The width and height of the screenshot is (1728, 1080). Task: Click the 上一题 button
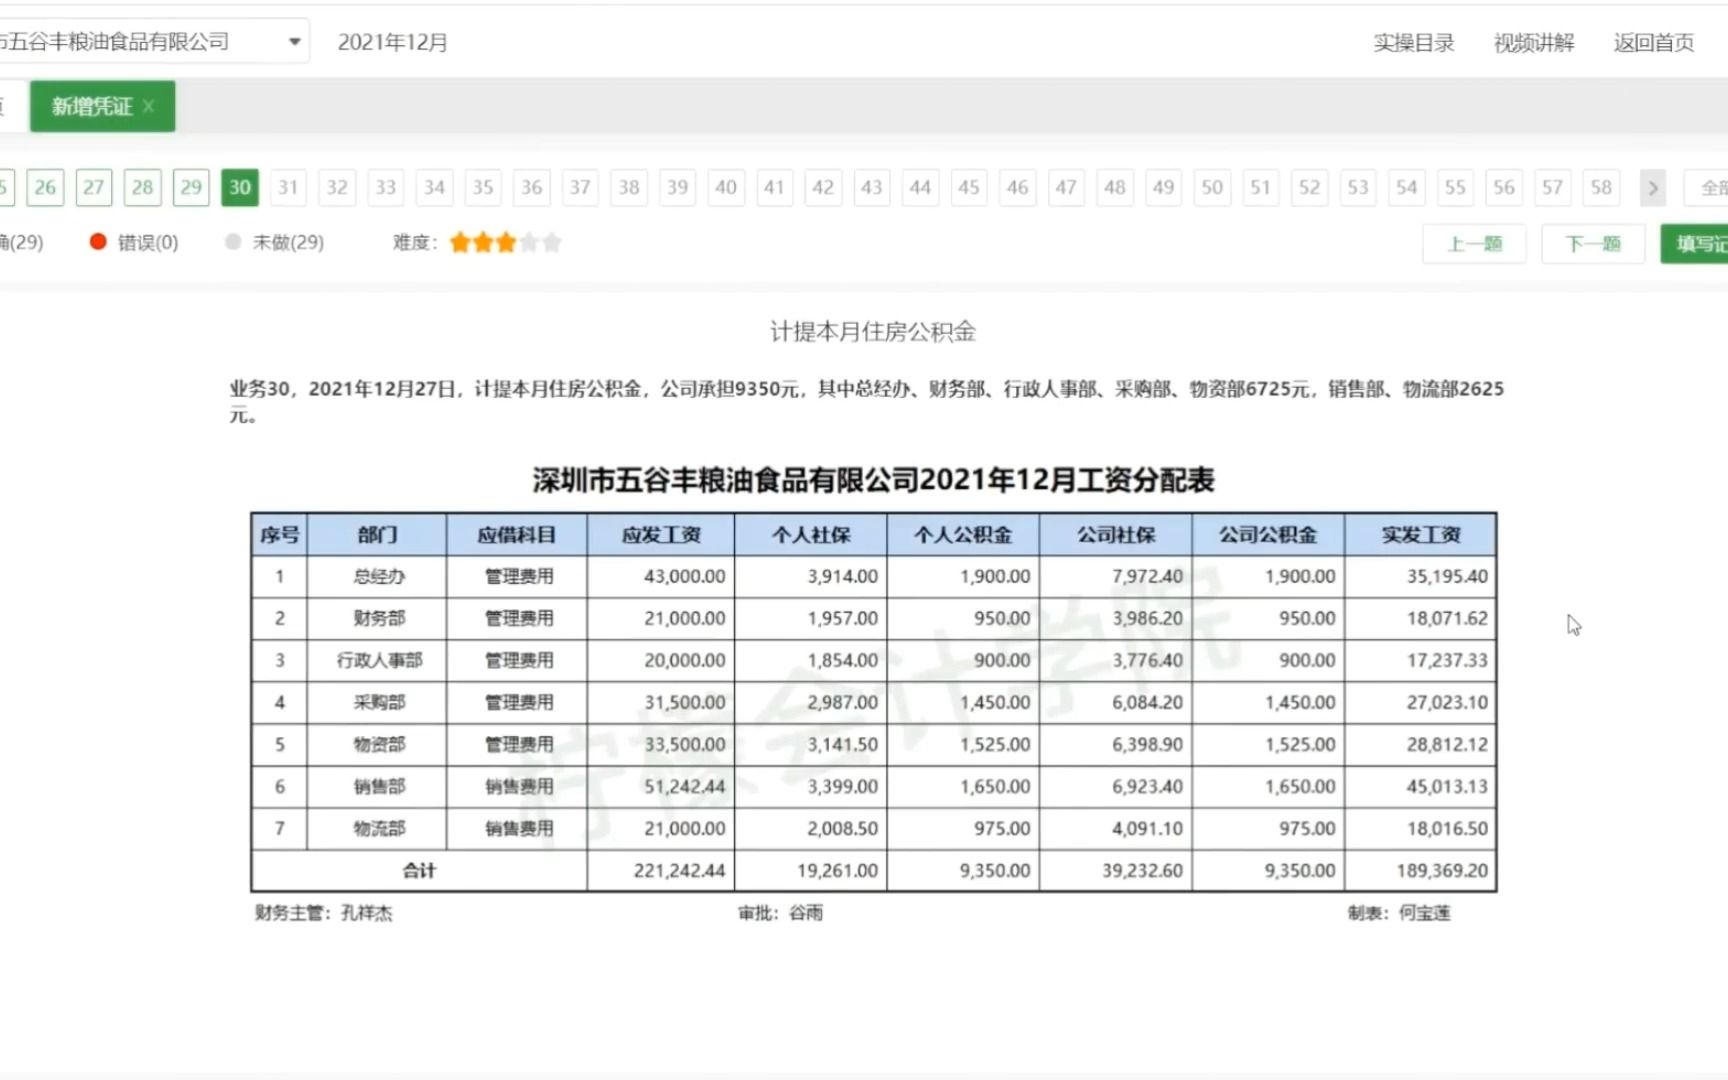tap(1474, 244)
